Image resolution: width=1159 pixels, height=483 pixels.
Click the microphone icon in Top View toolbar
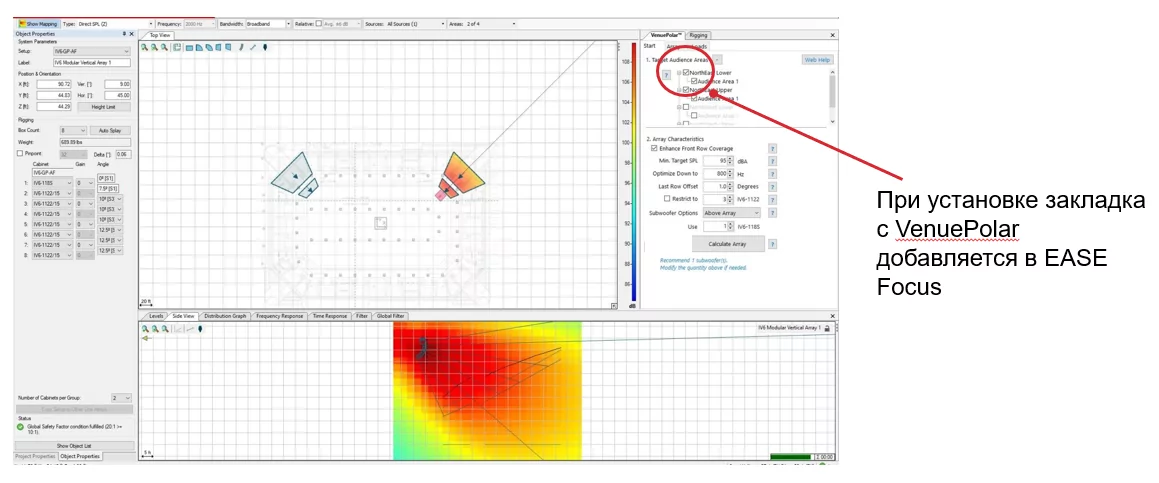(264, 47)
